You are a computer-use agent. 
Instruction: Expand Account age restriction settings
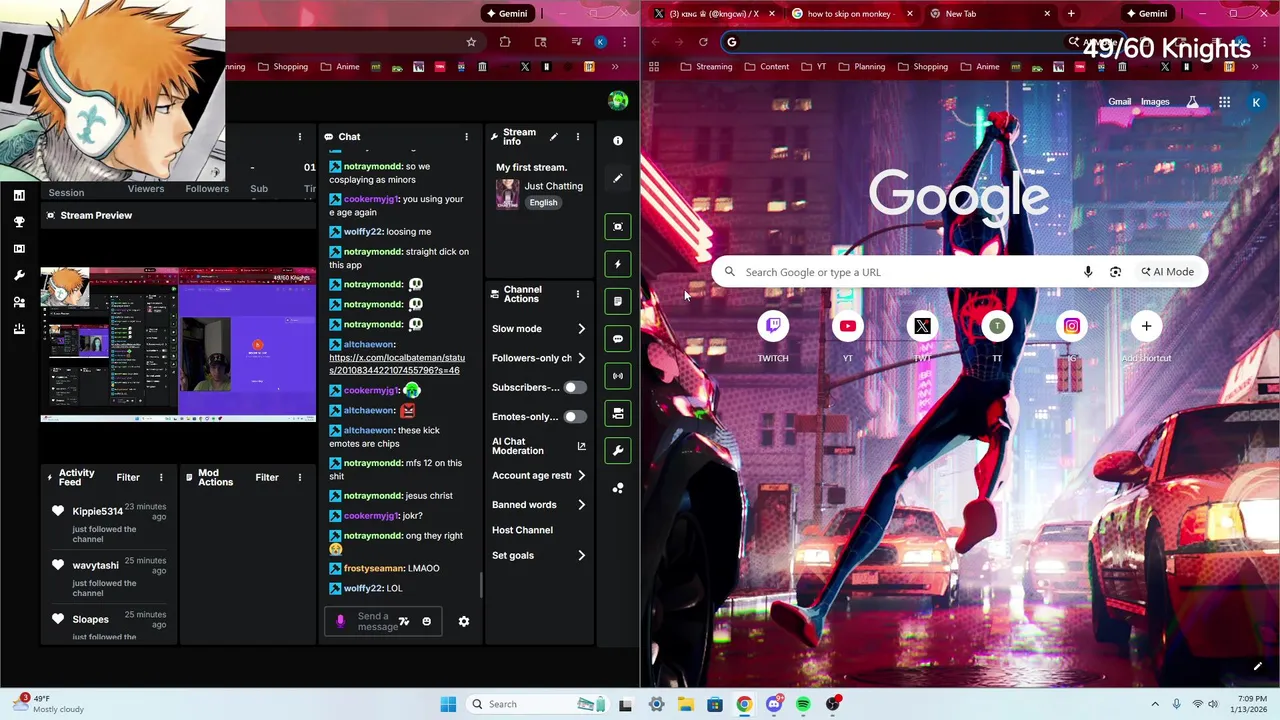click(581, 476)
